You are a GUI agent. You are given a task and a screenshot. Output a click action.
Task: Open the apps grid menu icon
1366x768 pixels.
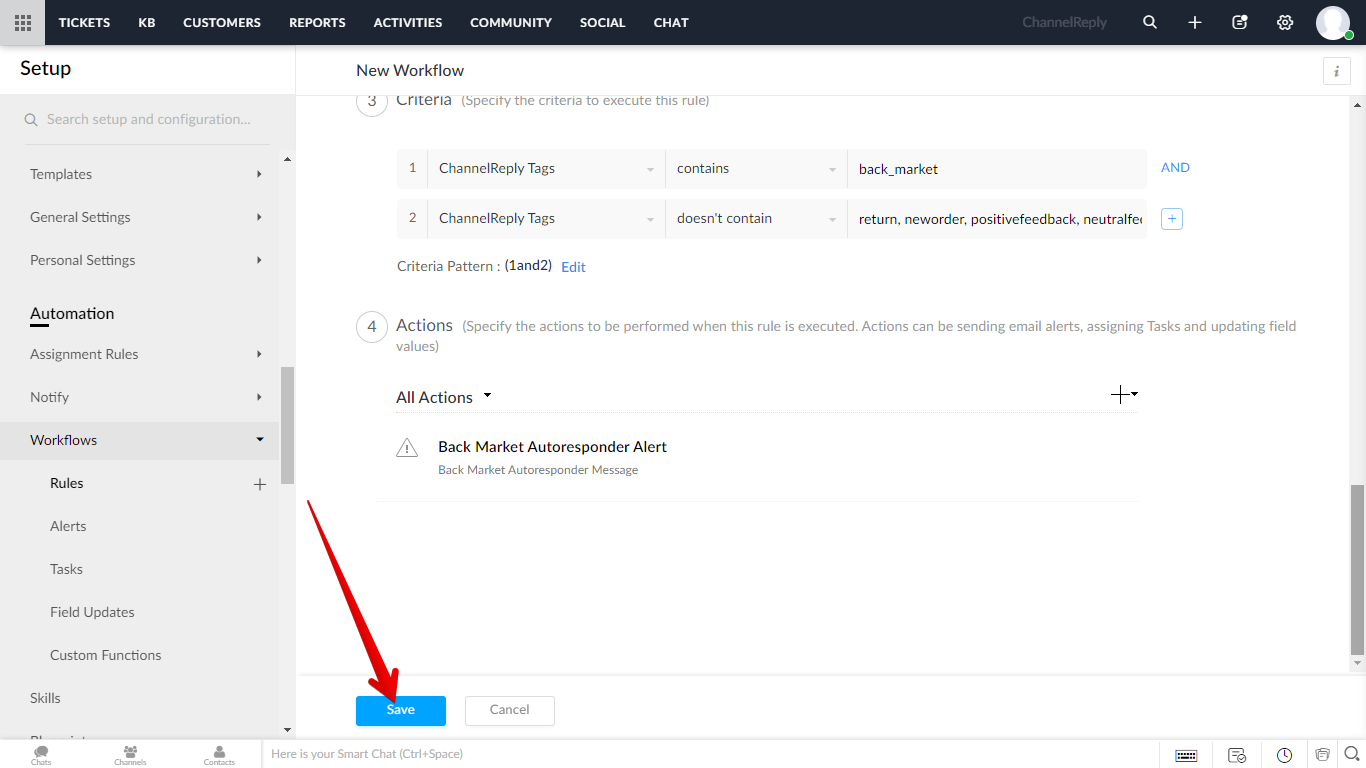pos(22,22)
